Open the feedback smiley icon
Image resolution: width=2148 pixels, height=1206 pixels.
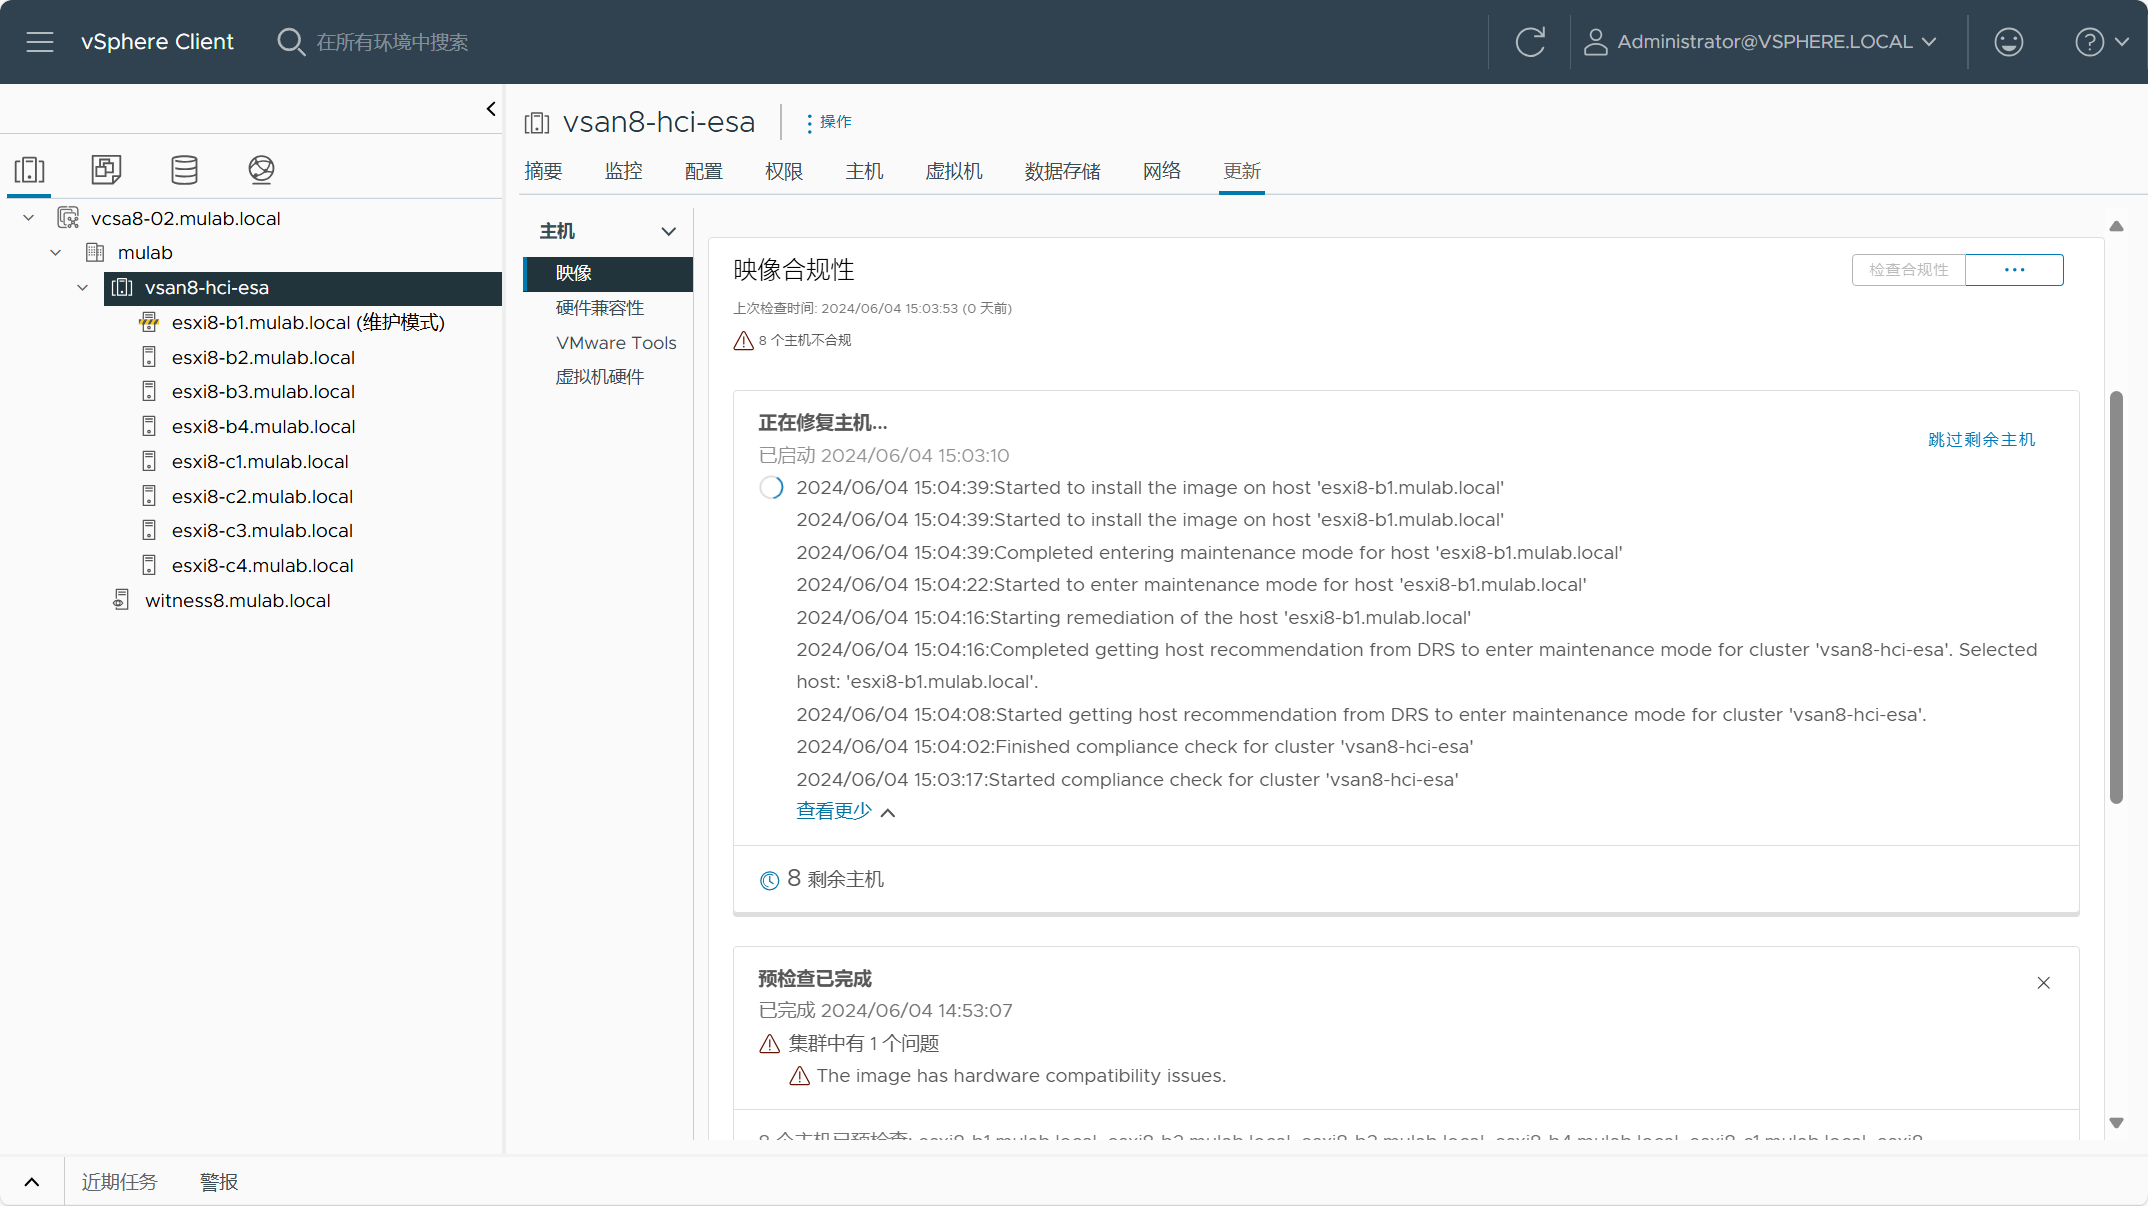click(x=2008, y=42)
